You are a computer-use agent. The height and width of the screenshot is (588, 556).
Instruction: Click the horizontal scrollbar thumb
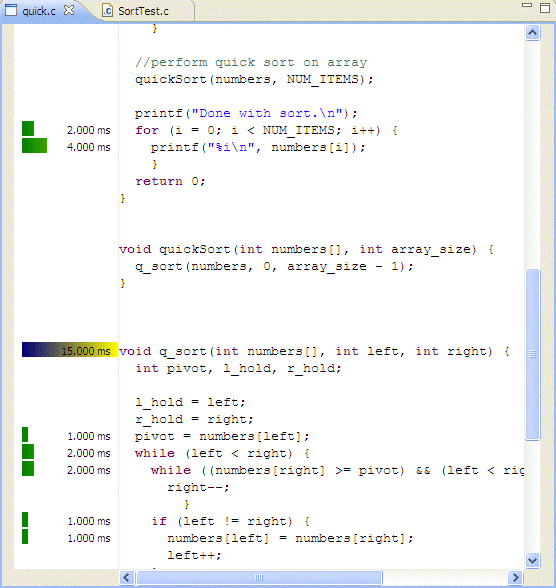pos(259,578)
